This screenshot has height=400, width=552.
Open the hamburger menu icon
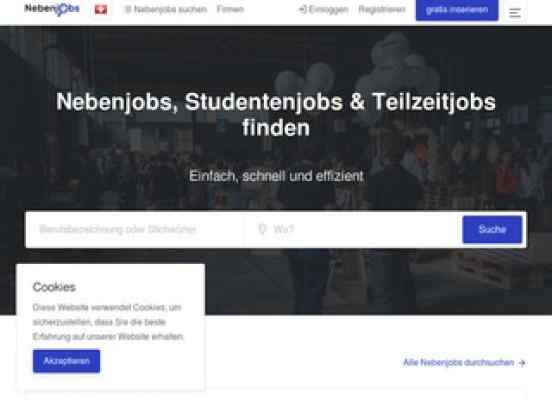(515, 13)
